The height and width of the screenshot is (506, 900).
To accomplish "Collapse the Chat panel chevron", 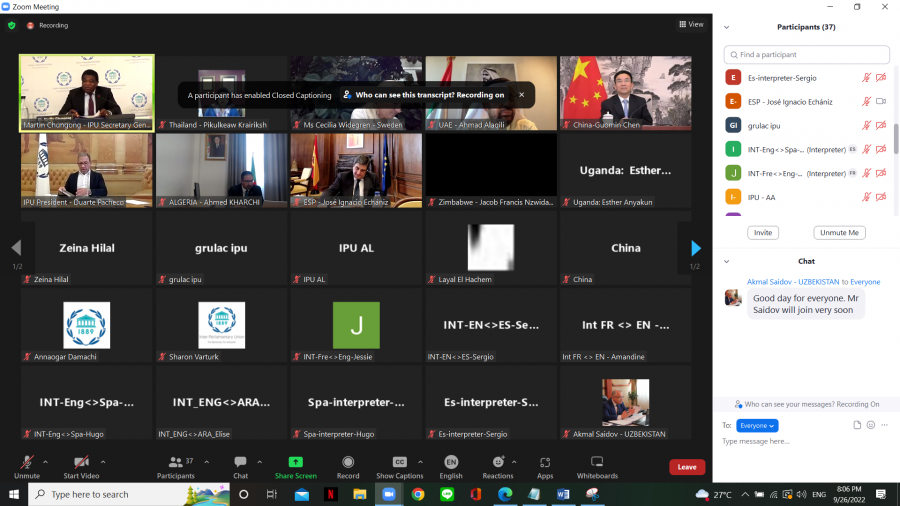I will point(727,261).
